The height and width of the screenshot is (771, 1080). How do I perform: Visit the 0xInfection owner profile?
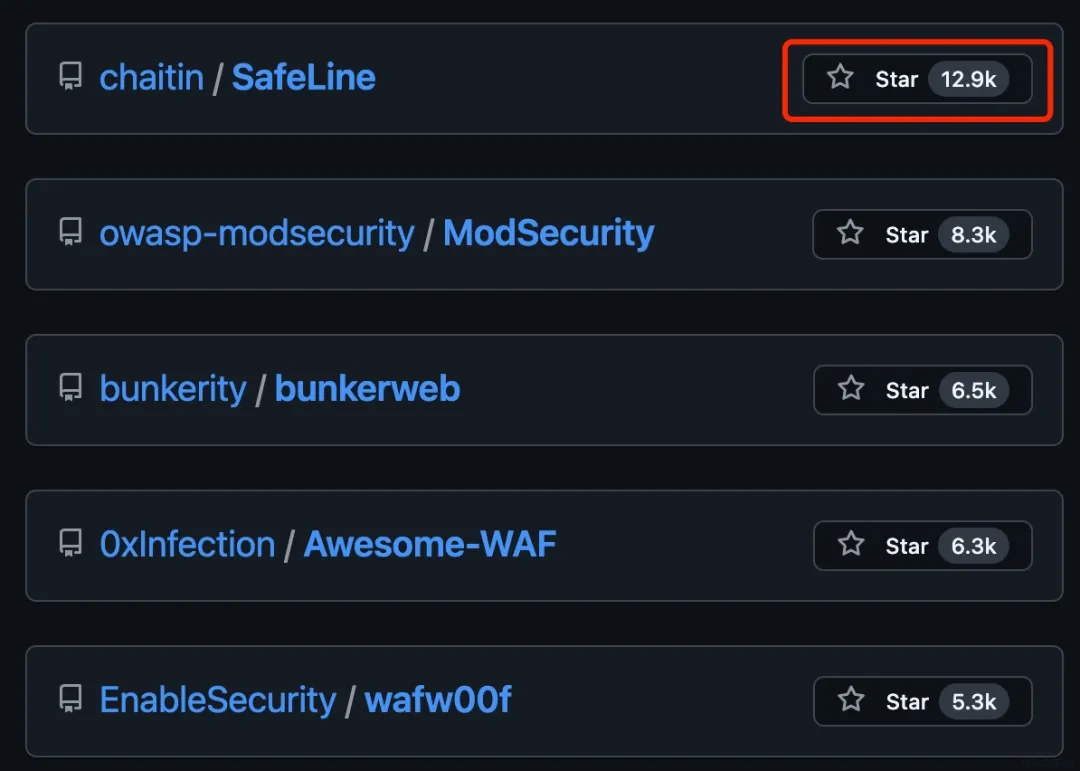pyautogui.click(x=187, y=544)
